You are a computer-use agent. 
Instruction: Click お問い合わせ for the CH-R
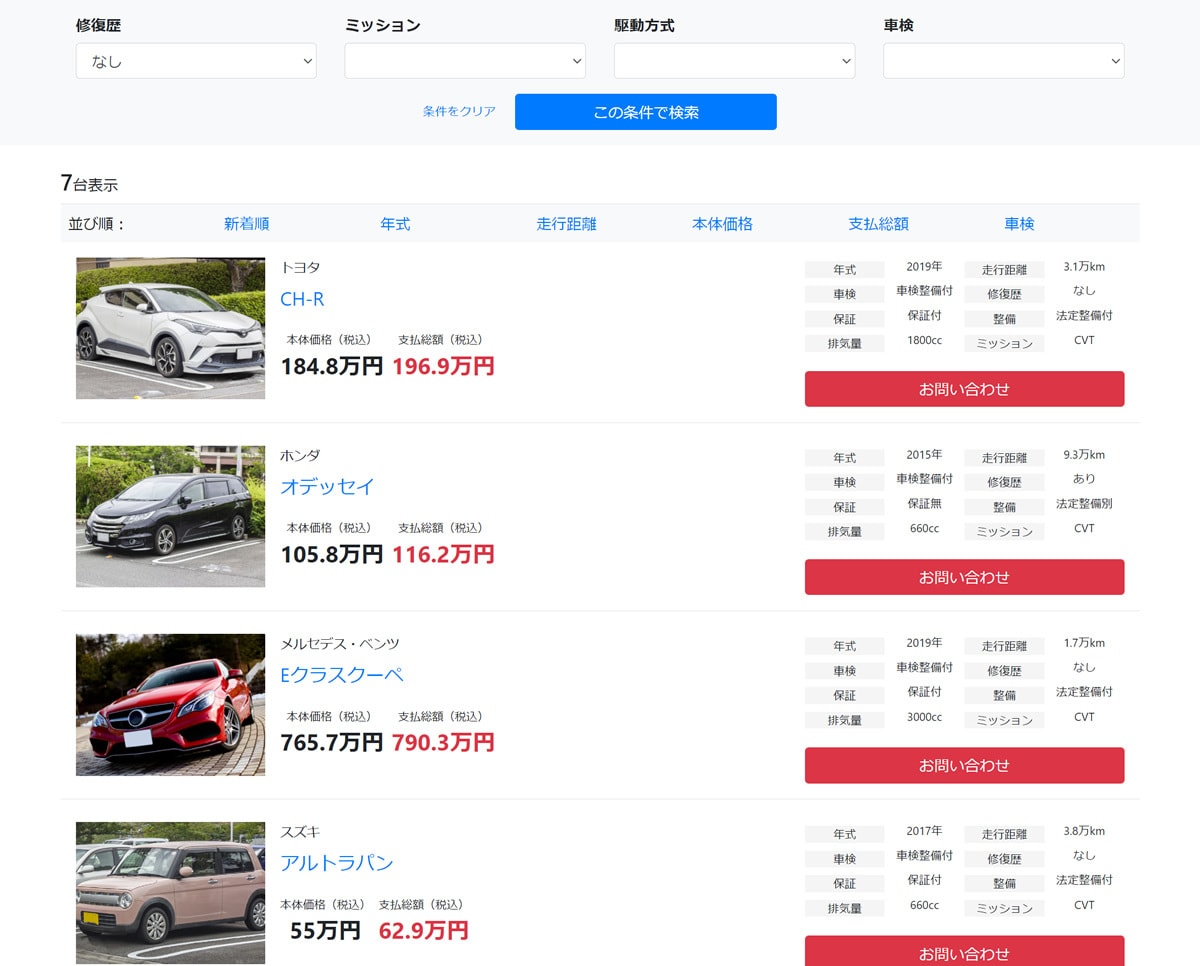(x=964, y=389)
